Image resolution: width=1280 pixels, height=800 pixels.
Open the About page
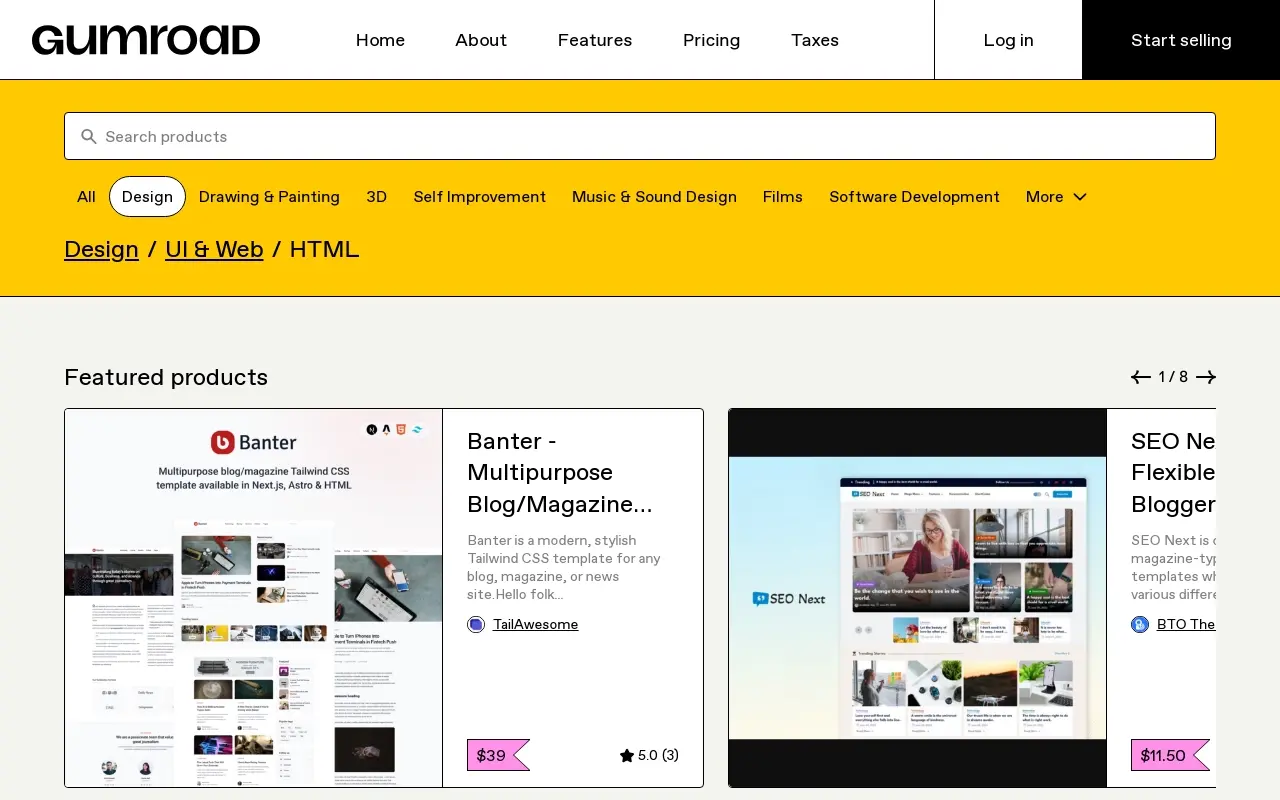point(481,40)
